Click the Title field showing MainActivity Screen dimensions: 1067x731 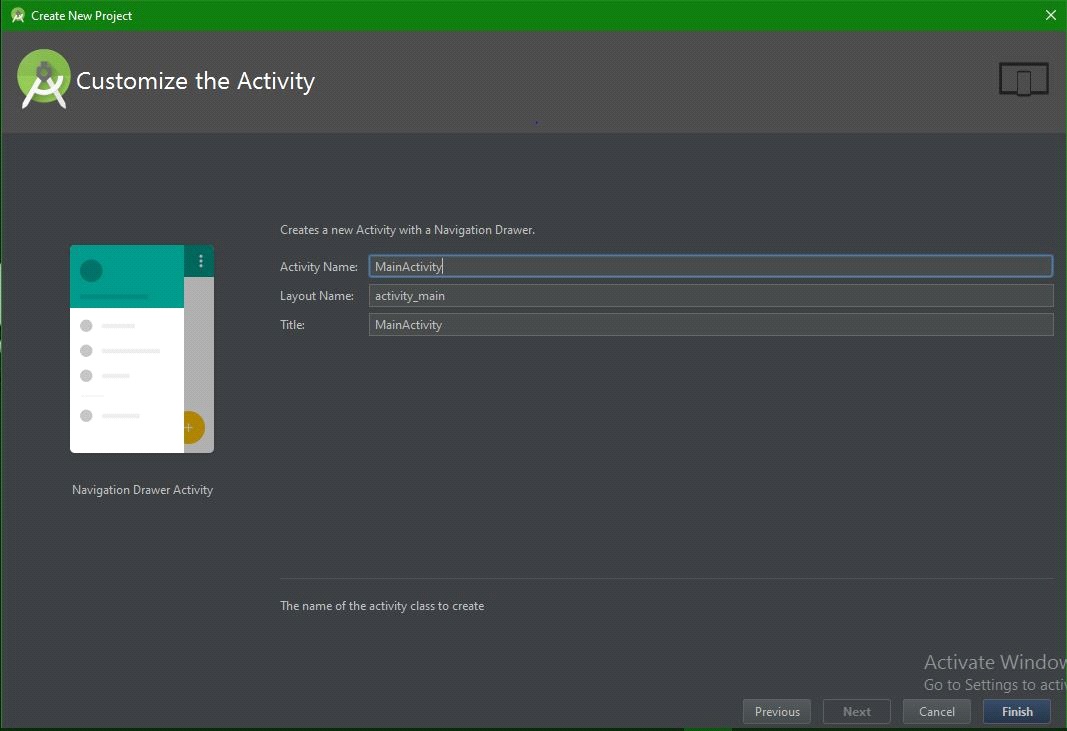click(710, 324)
